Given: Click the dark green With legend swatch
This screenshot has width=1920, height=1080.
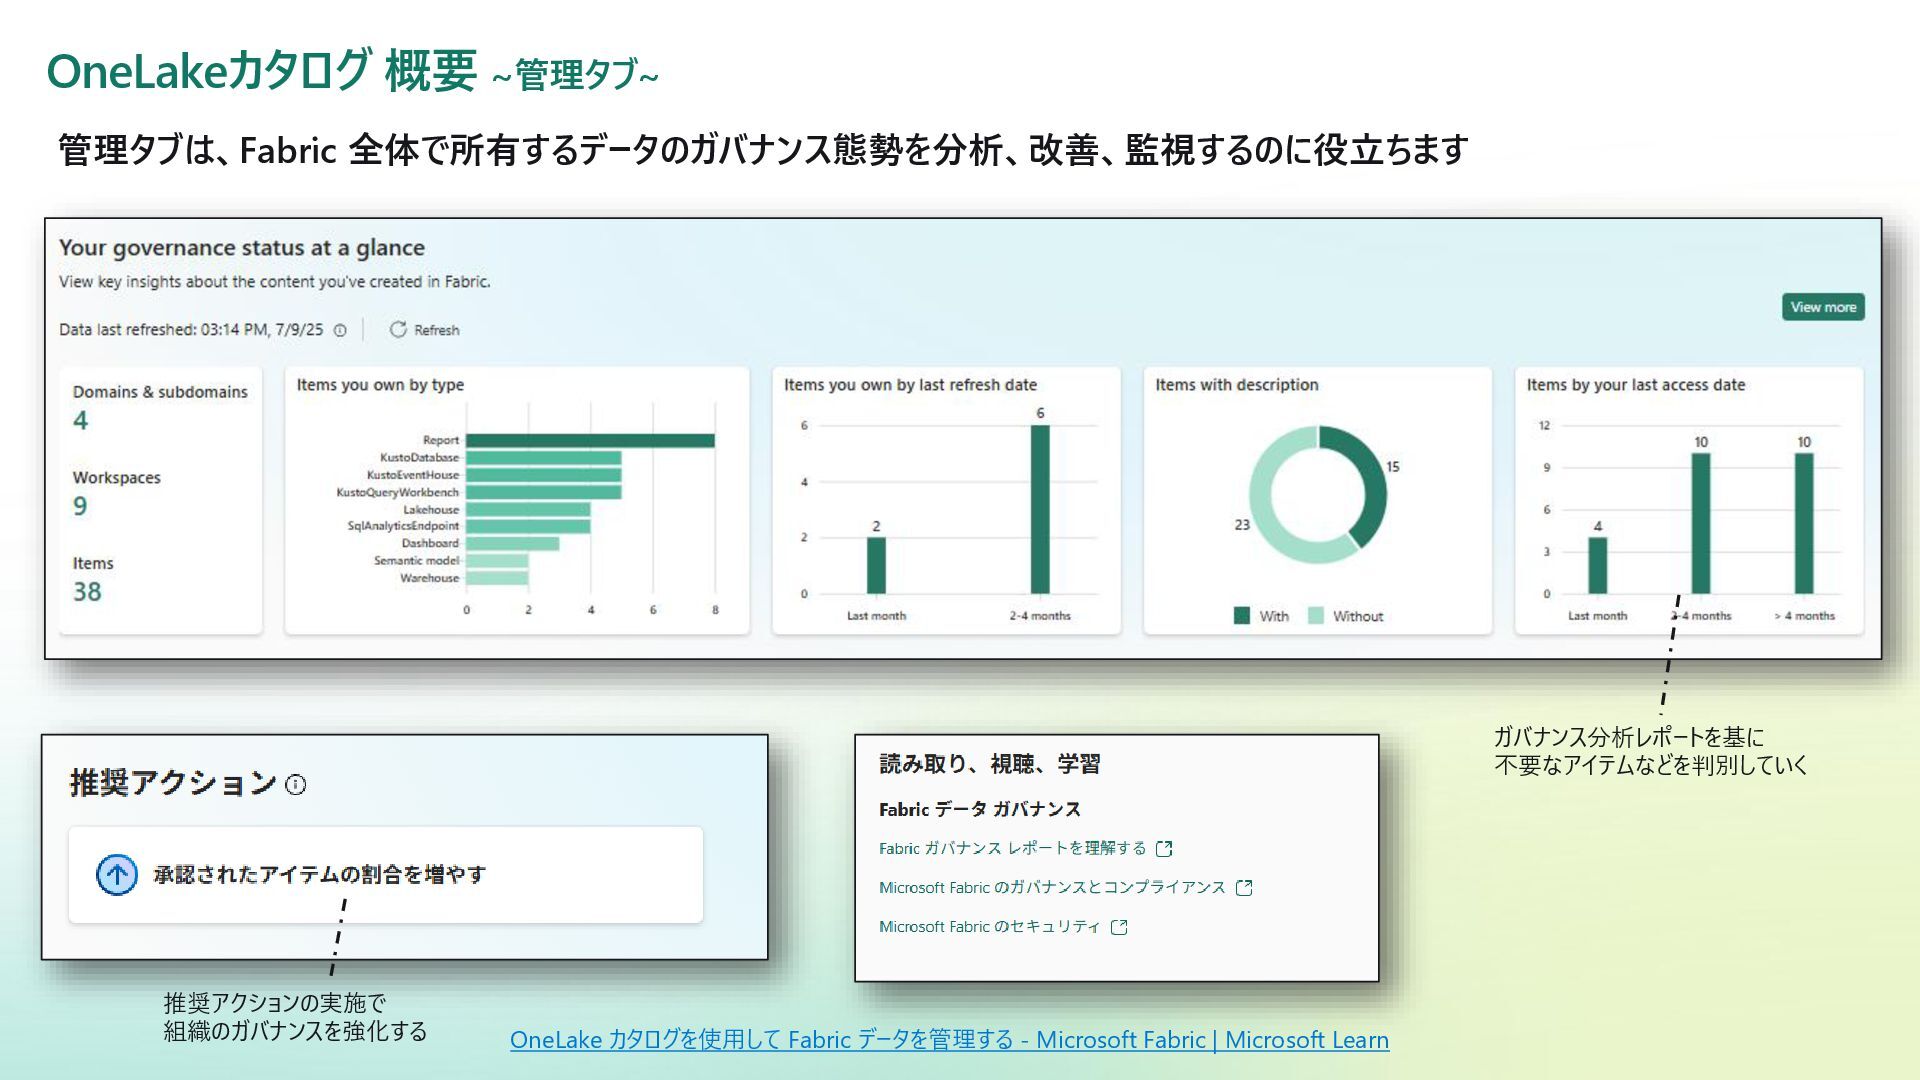Looking at the screenshot, I should tap(1242, 616).
